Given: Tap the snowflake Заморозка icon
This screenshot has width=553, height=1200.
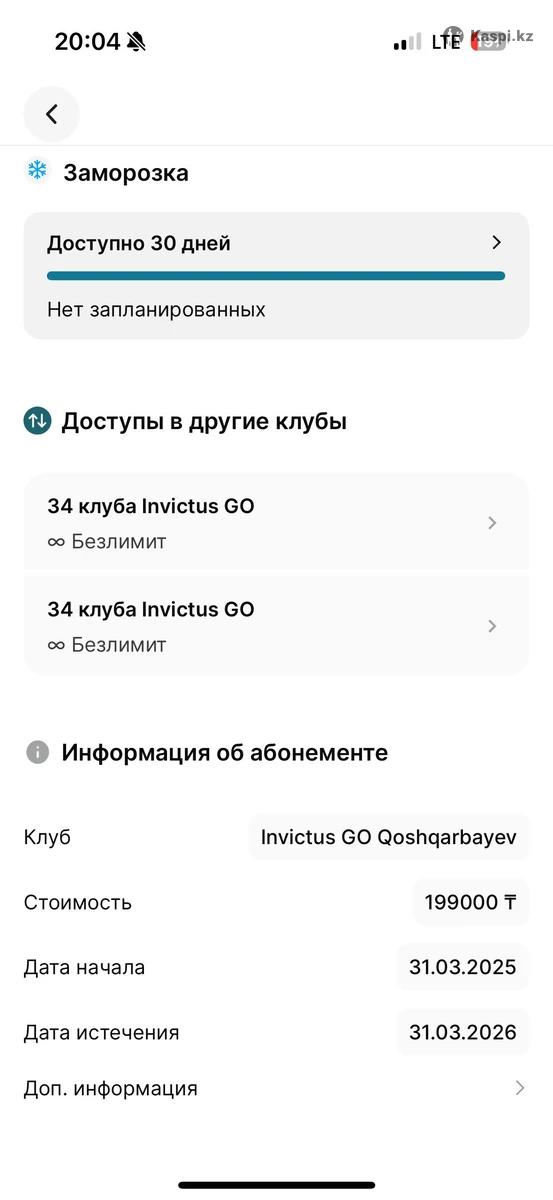Looking at the screenshot, I should [36, 171].
